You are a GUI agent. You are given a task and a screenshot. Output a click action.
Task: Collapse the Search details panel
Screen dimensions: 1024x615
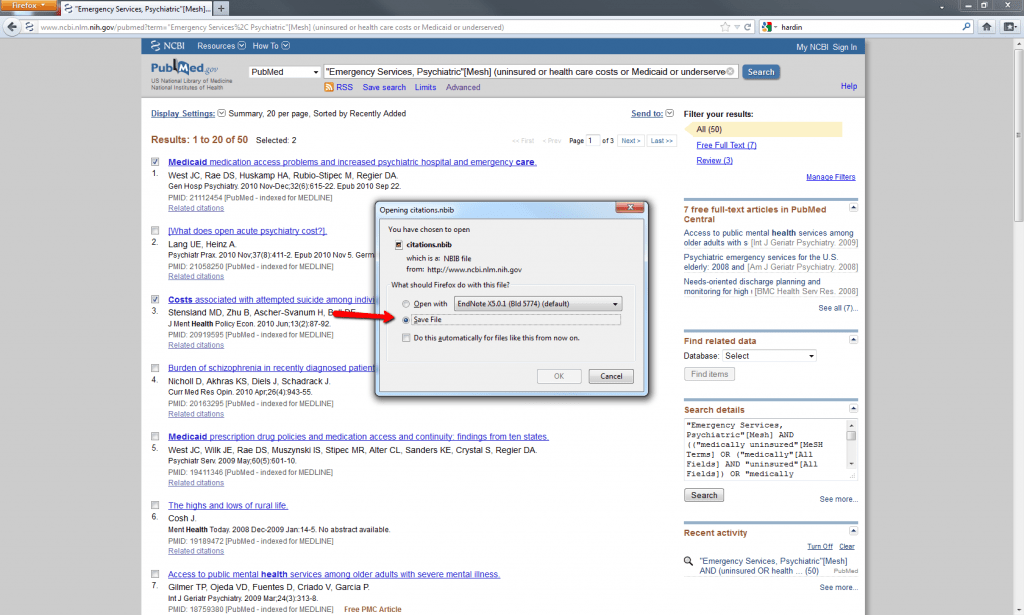[853, 410]
